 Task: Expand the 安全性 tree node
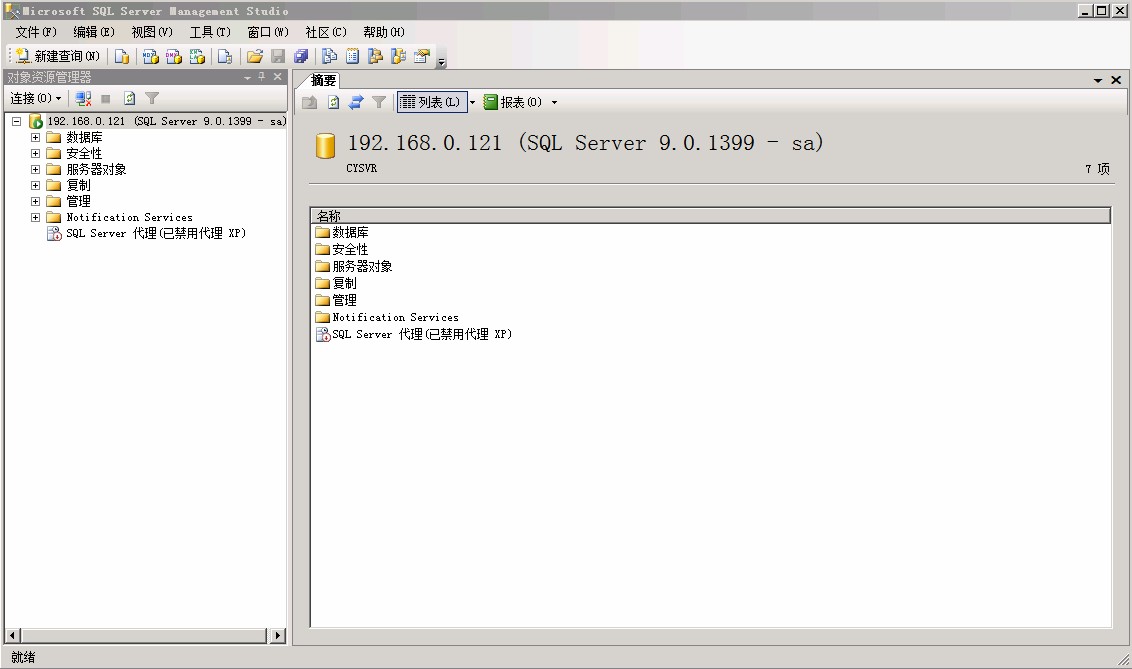35,153
